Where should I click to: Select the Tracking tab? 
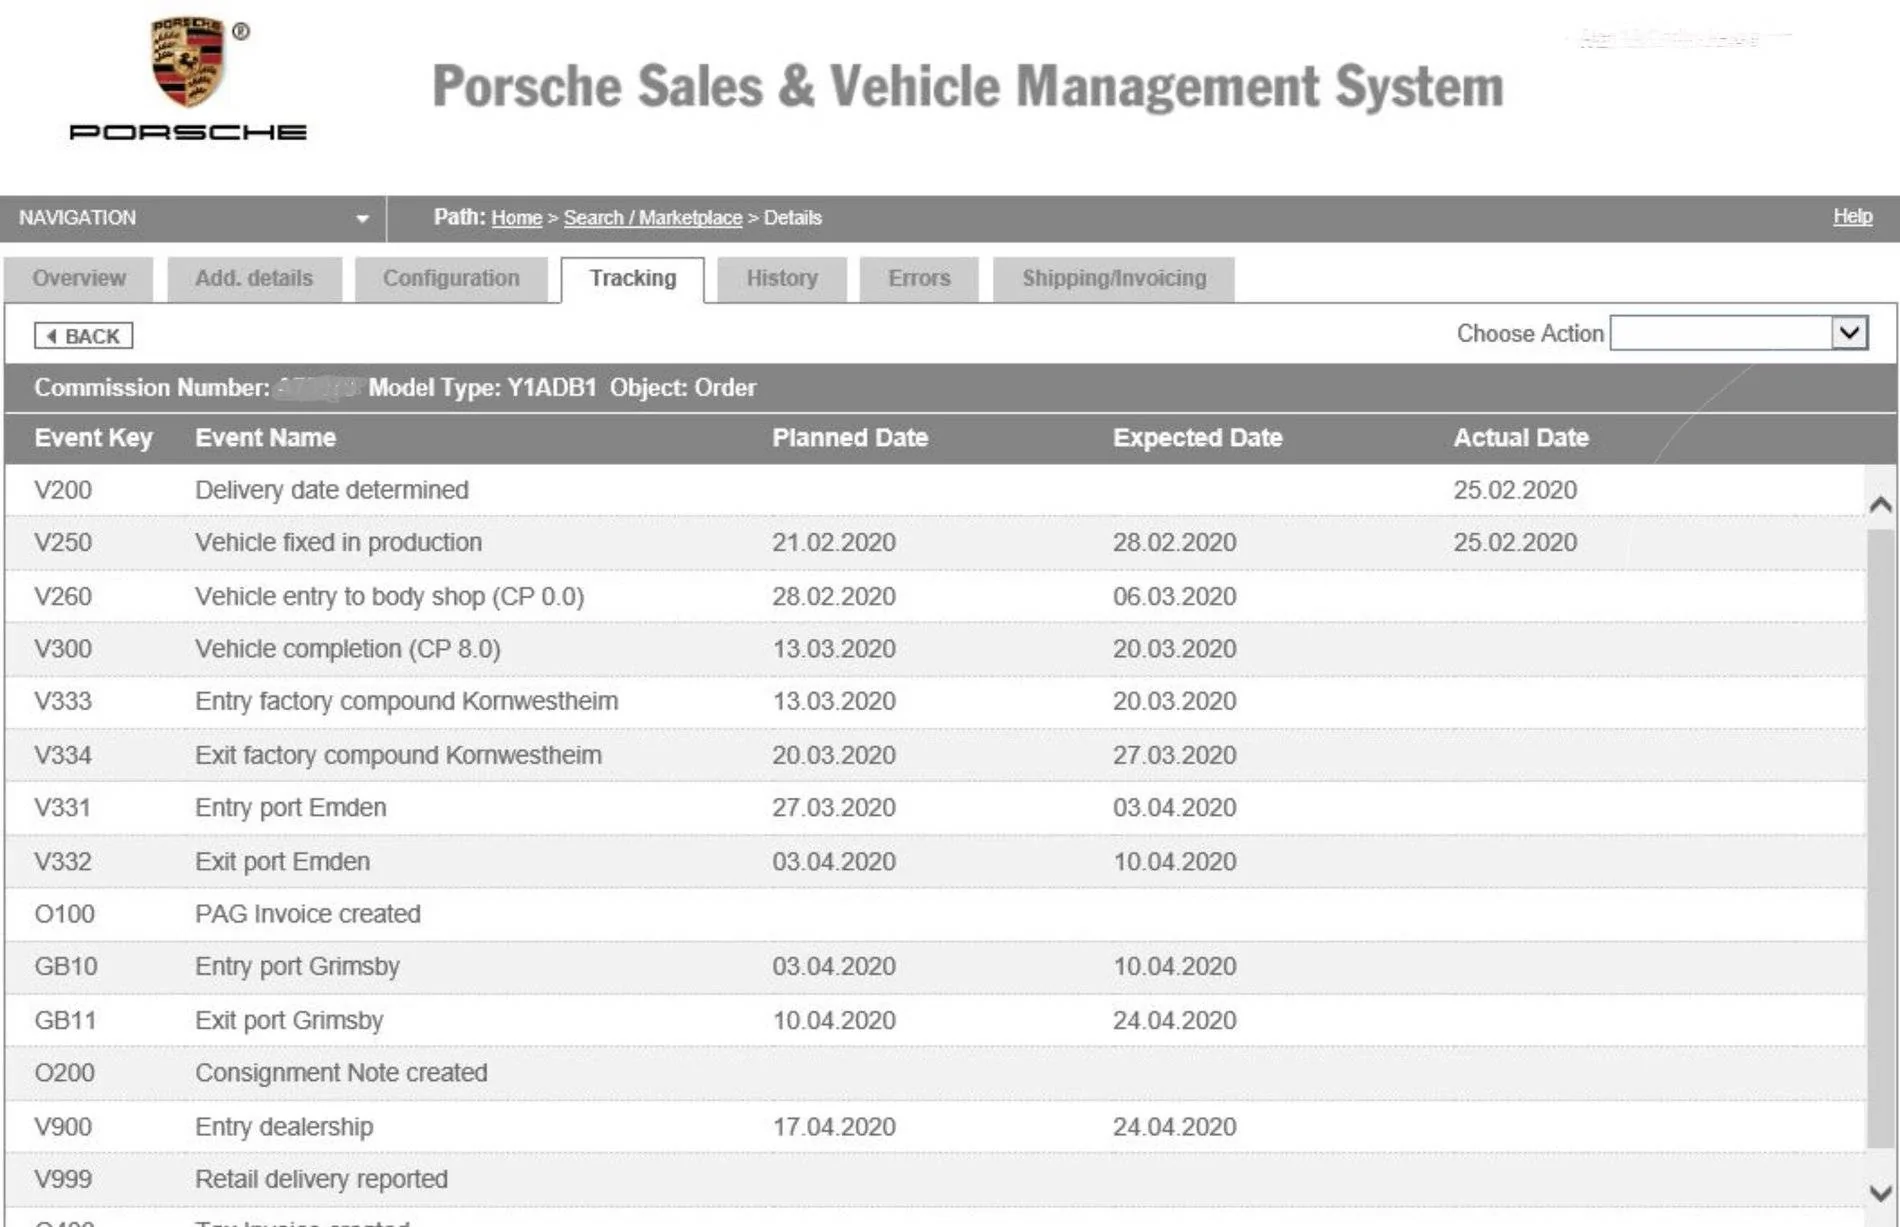(633, 279)
